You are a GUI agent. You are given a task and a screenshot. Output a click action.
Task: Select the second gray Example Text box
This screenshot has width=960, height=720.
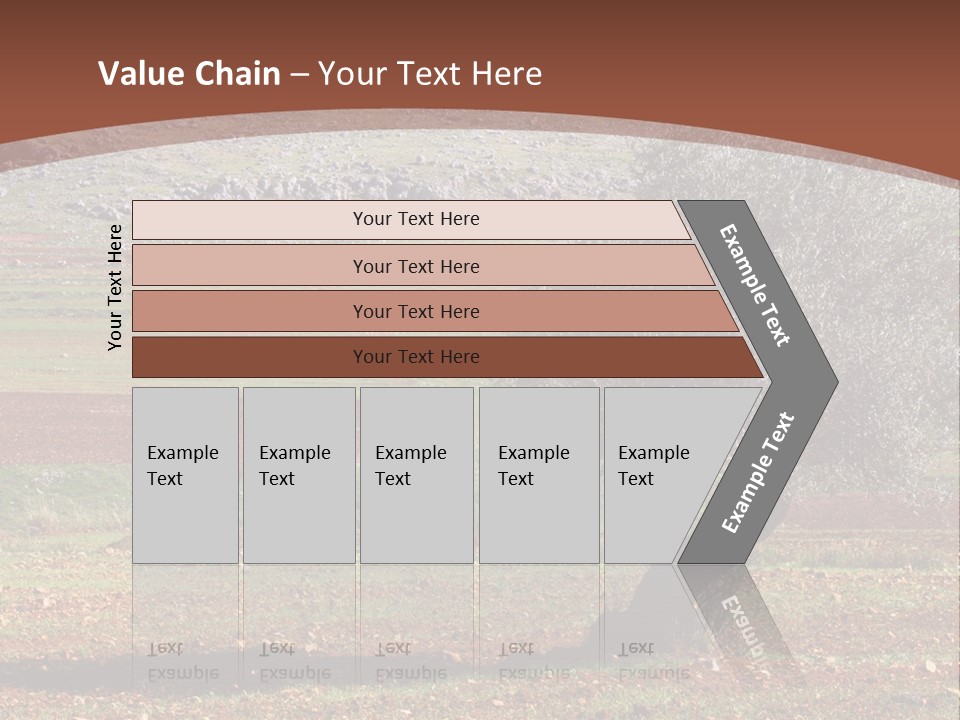point(299,475)
